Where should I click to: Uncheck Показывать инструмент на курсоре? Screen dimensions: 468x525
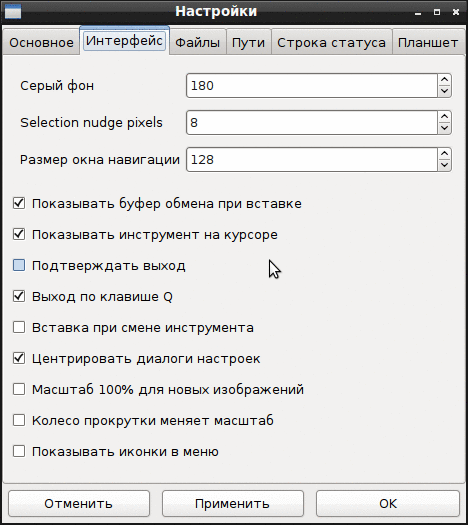(19, 234)
